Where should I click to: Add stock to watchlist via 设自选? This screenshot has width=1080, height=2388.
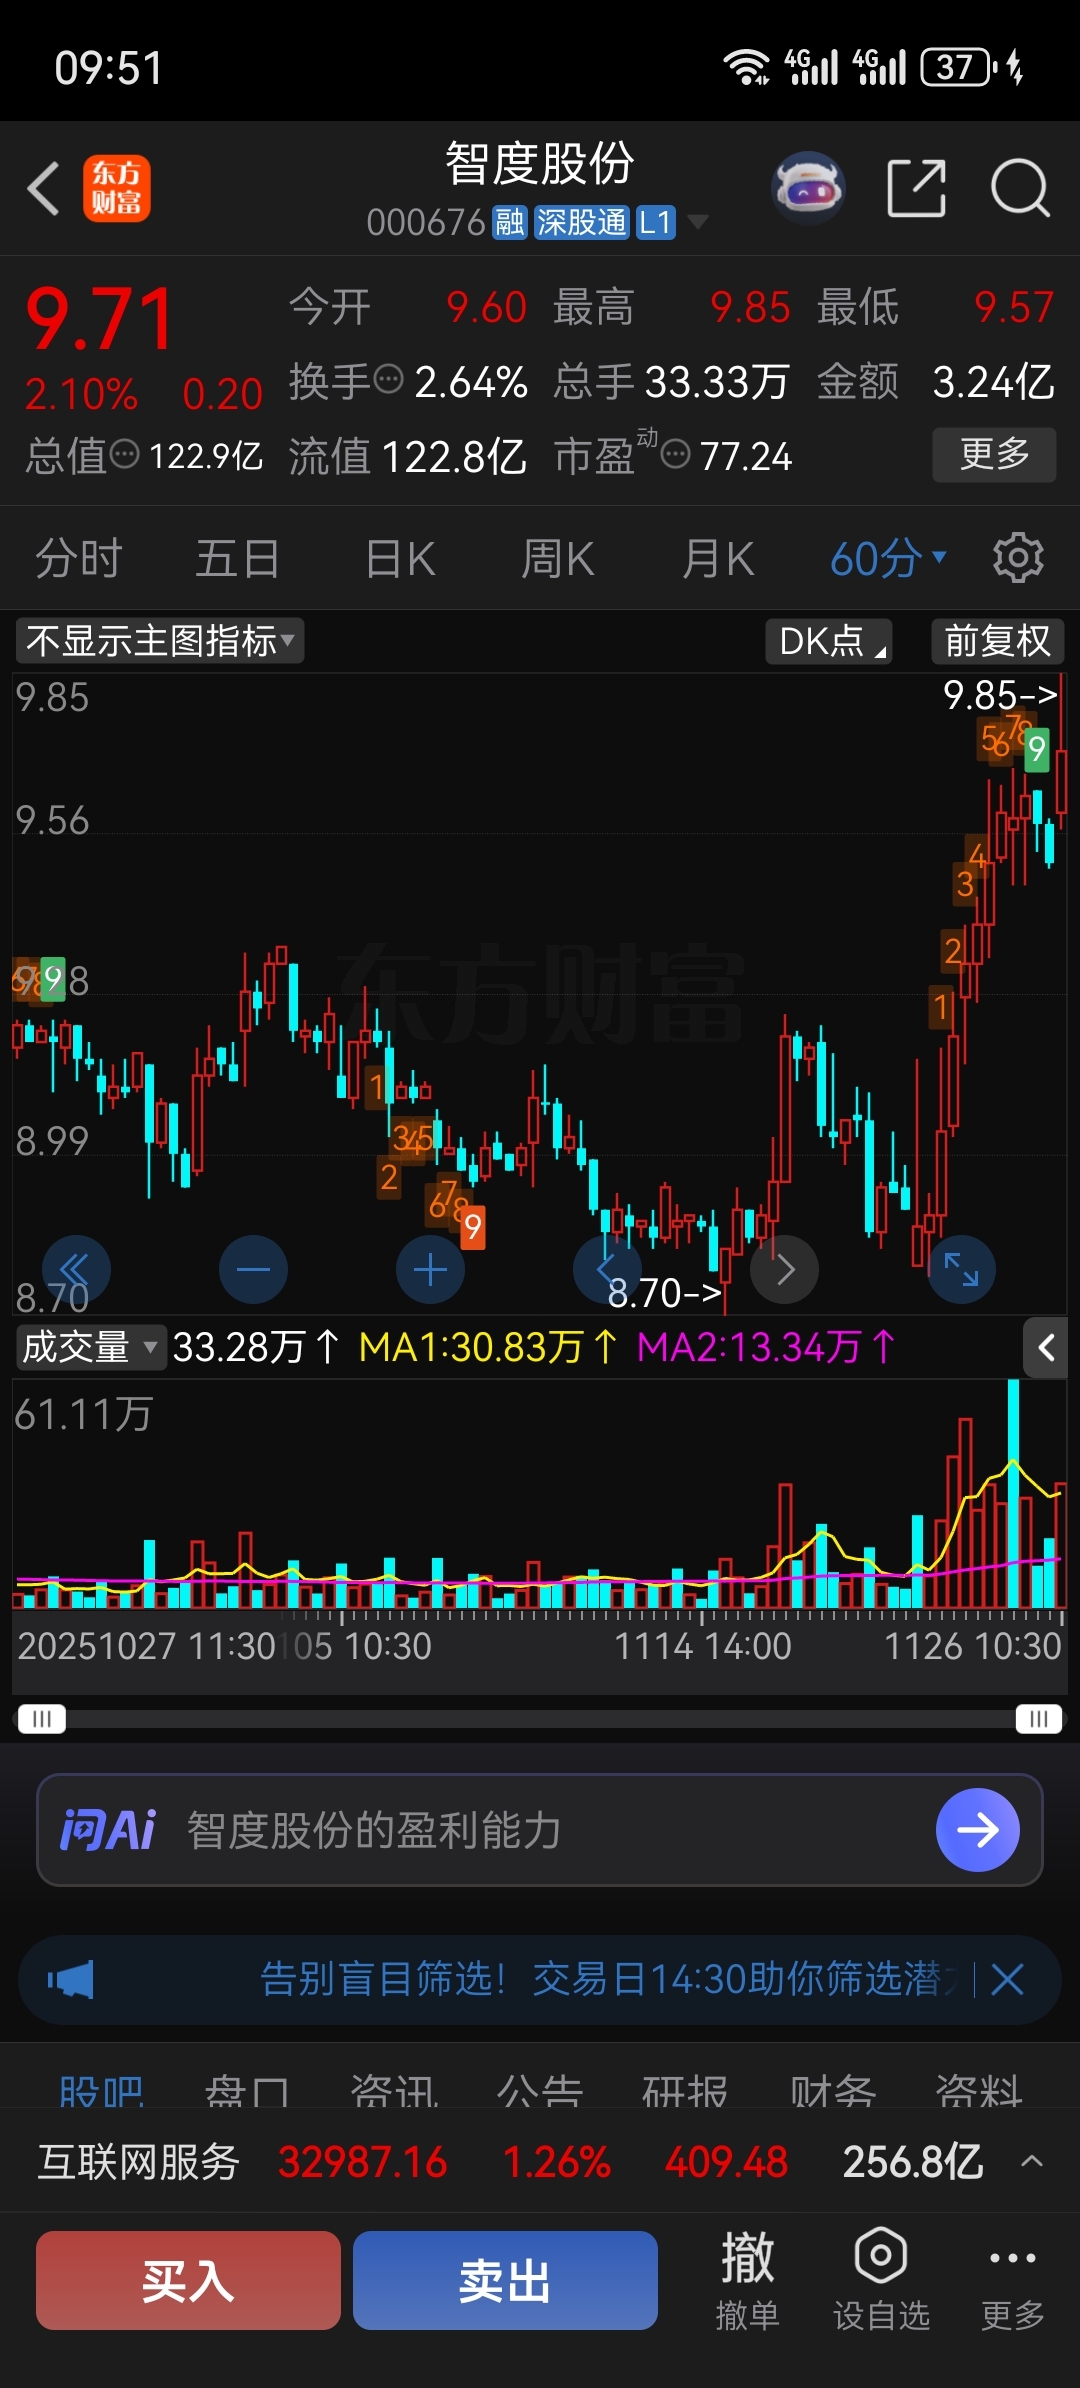pos(881,2280)
